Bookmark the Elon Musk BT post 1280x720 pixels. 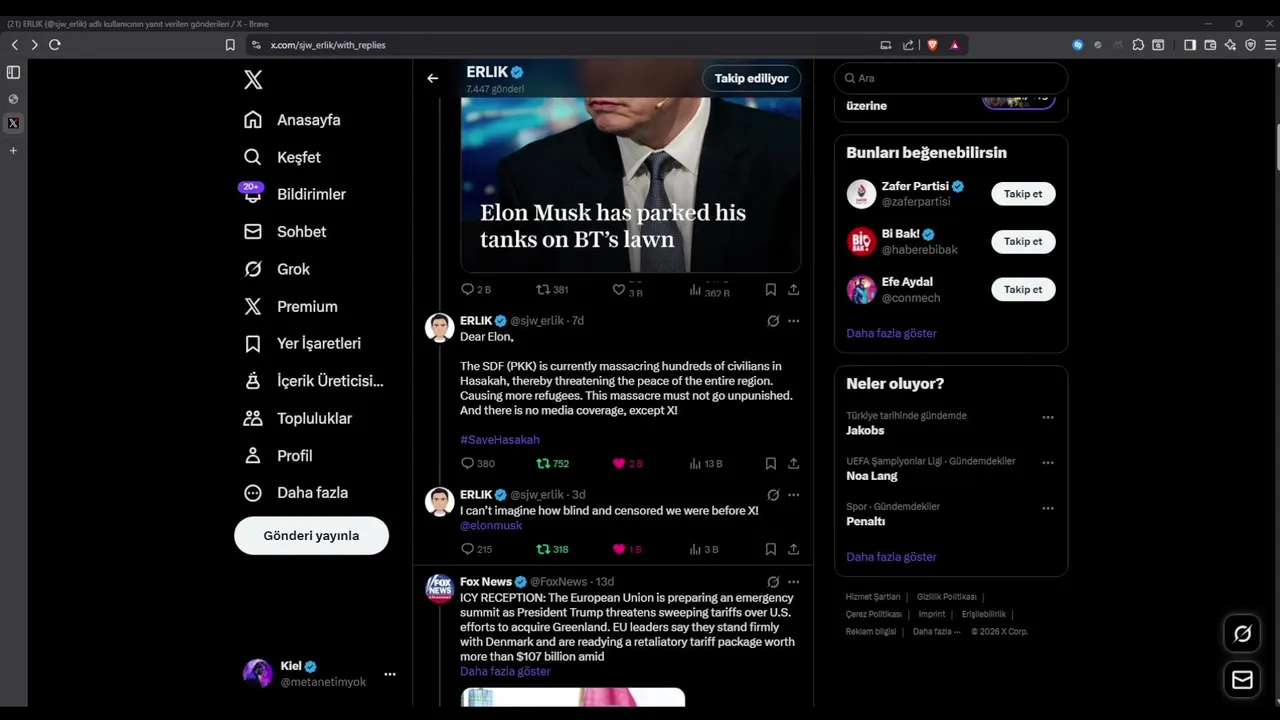point(771,289)
